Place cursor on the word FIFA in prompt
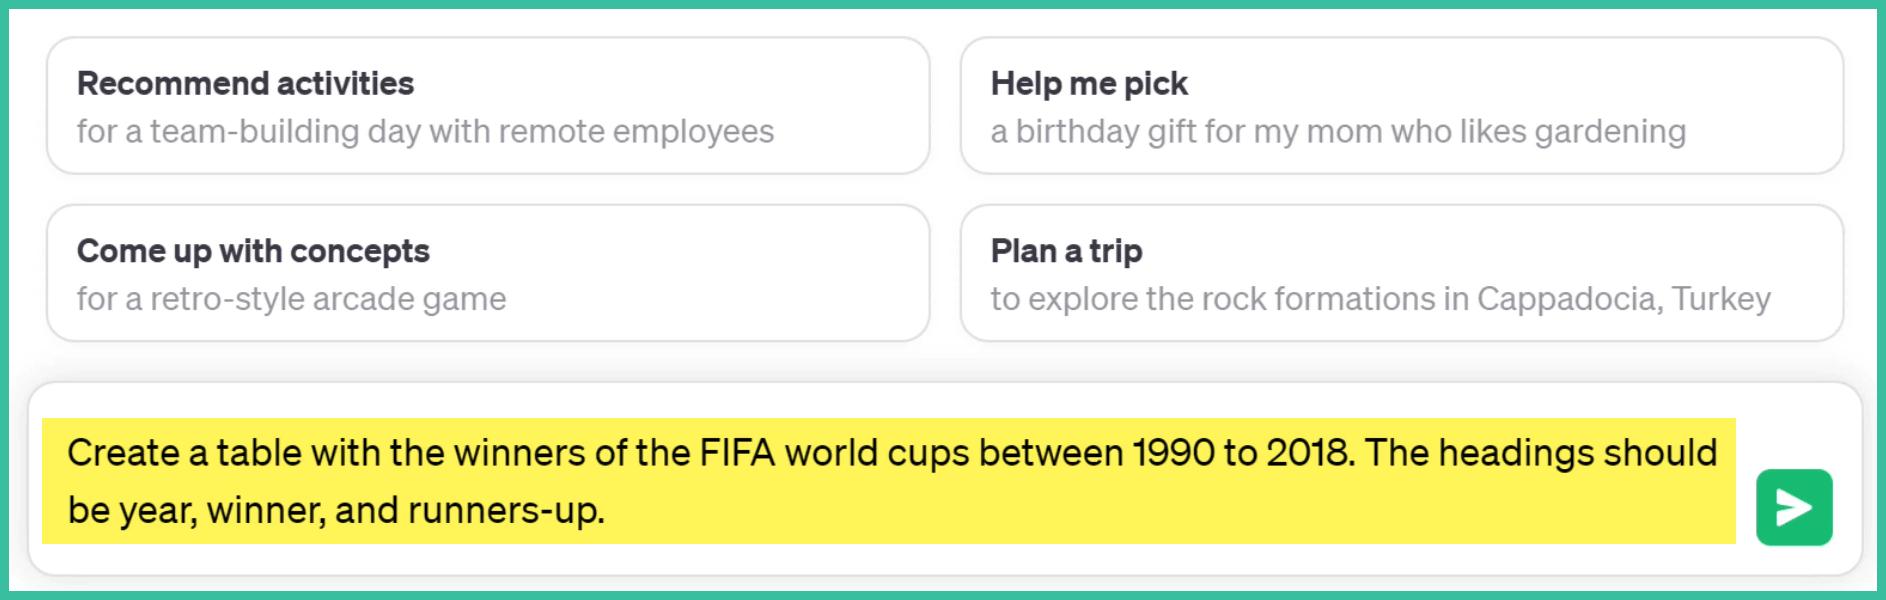This screenshot has width=1886, height=600. [x=737, y=453]
